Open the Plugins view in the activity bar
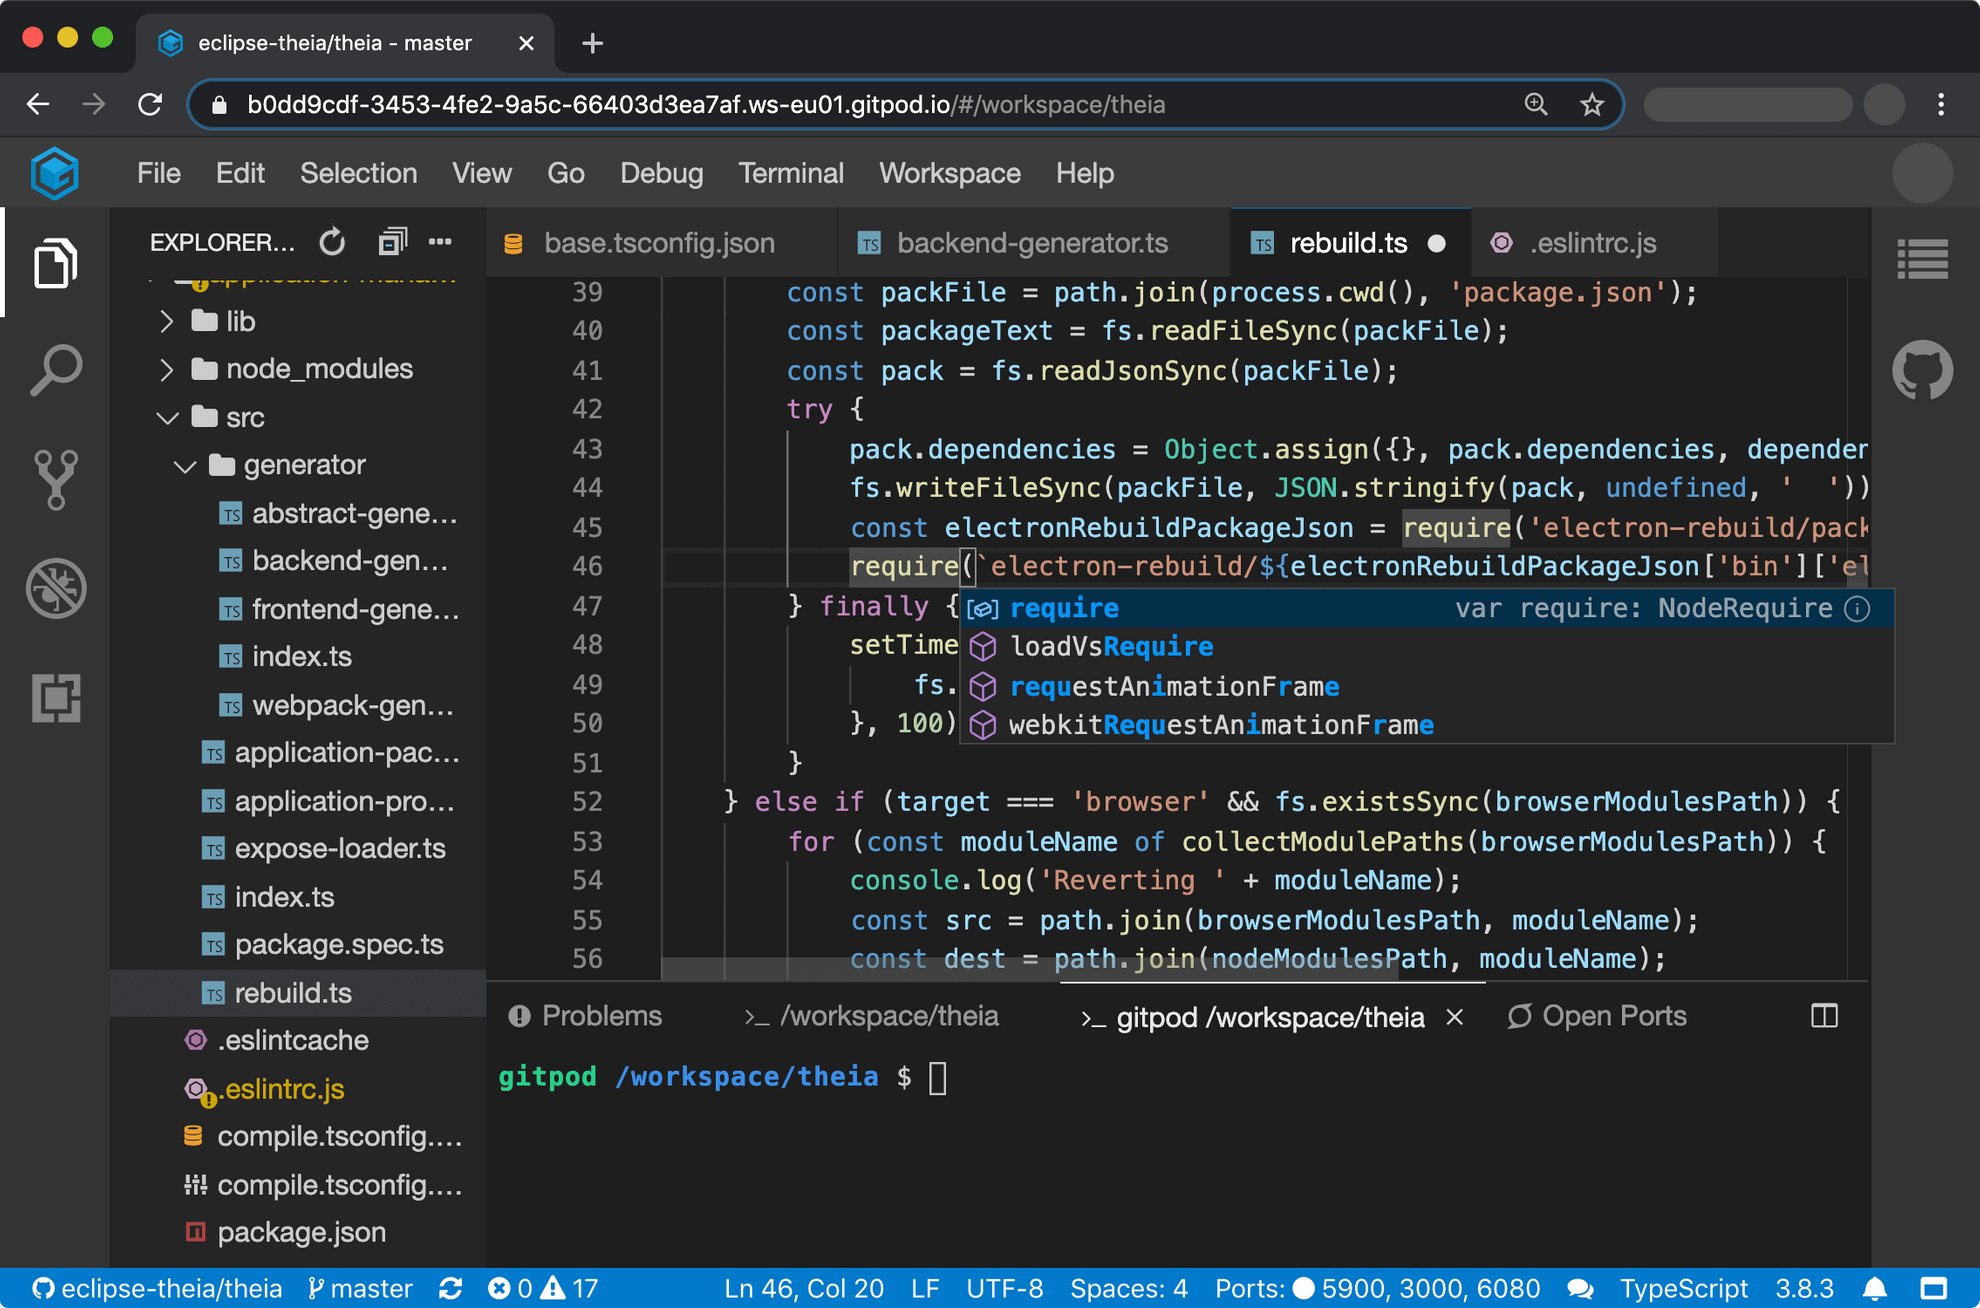This screenshot has width=1980, height=1308. 57,699
